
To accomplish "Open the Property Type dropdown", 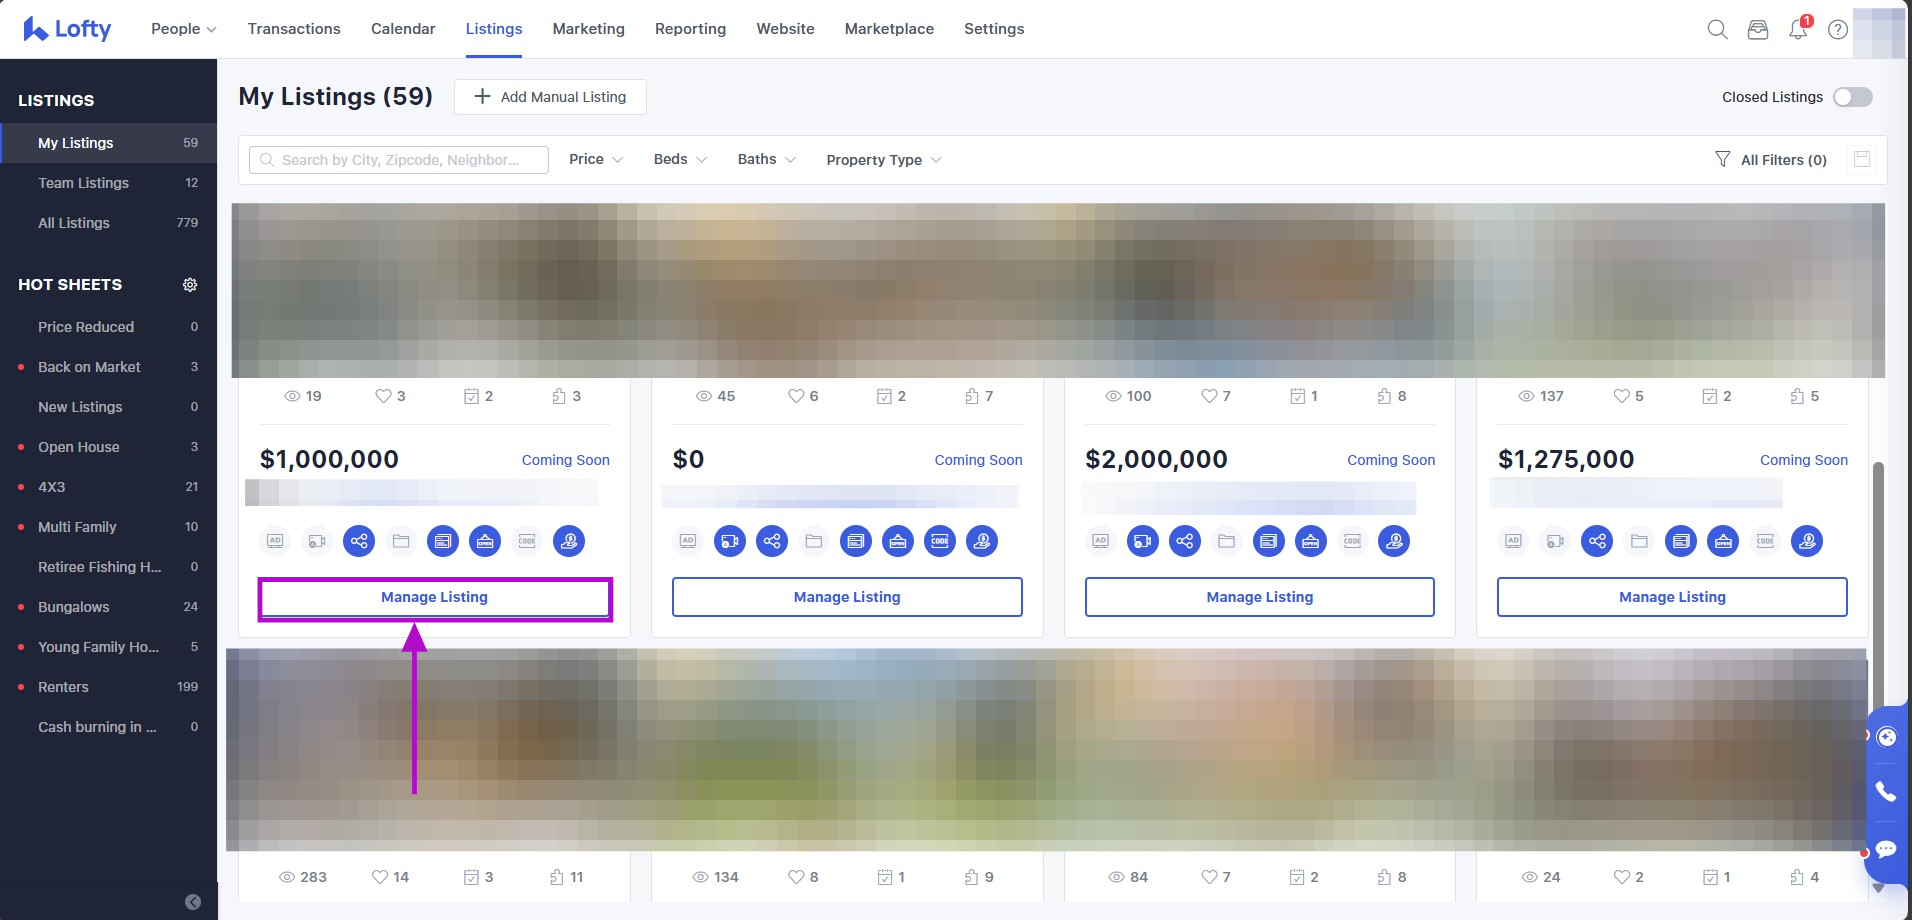I will click(883, 160).
